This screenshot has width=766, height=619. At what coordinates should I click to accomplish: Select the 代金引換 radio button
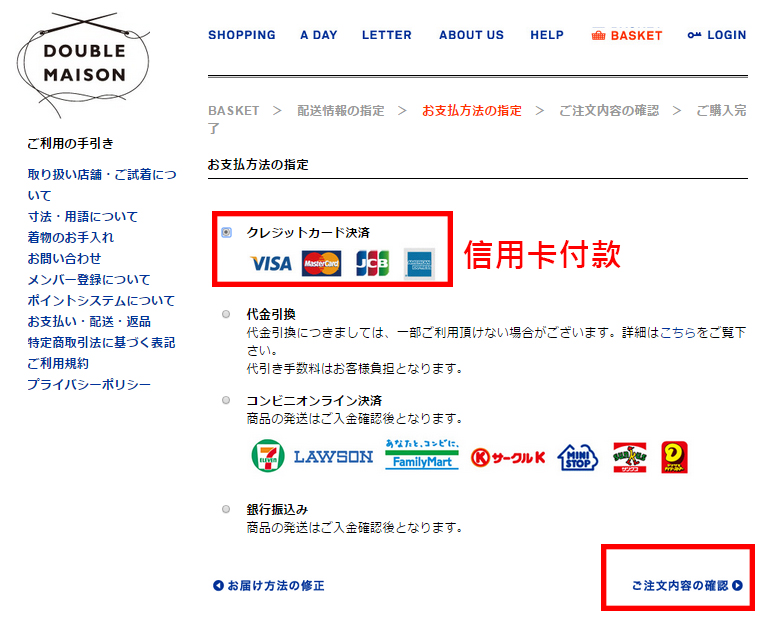(x=226, y=314)
